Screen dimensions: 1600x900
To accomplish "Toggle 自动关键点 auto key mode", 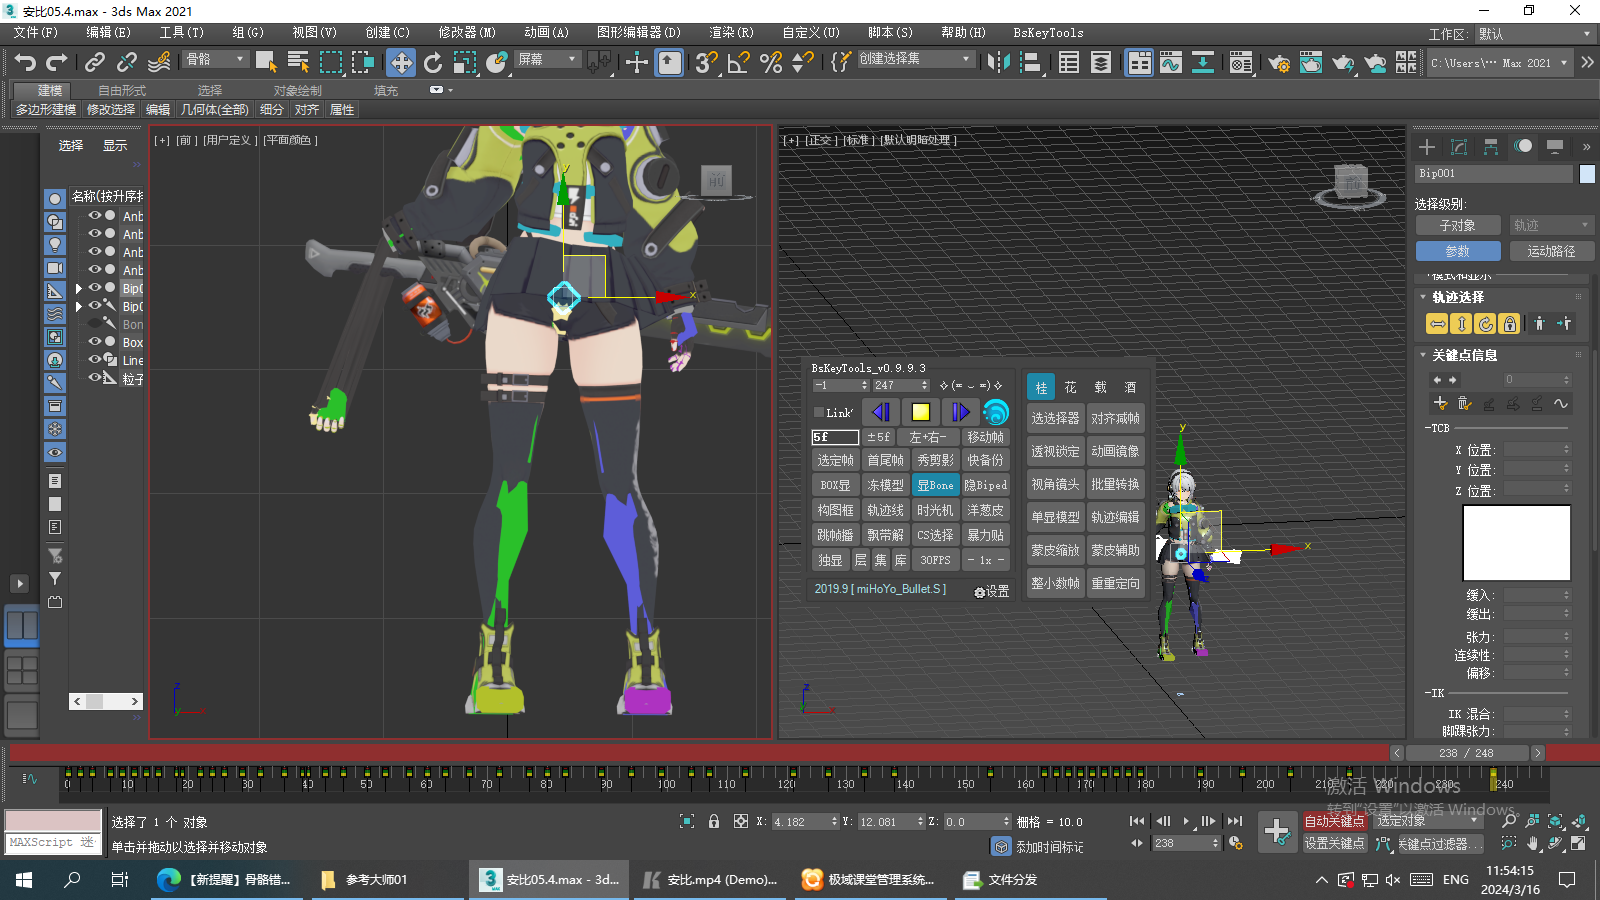I will [x=1334, y=821].
